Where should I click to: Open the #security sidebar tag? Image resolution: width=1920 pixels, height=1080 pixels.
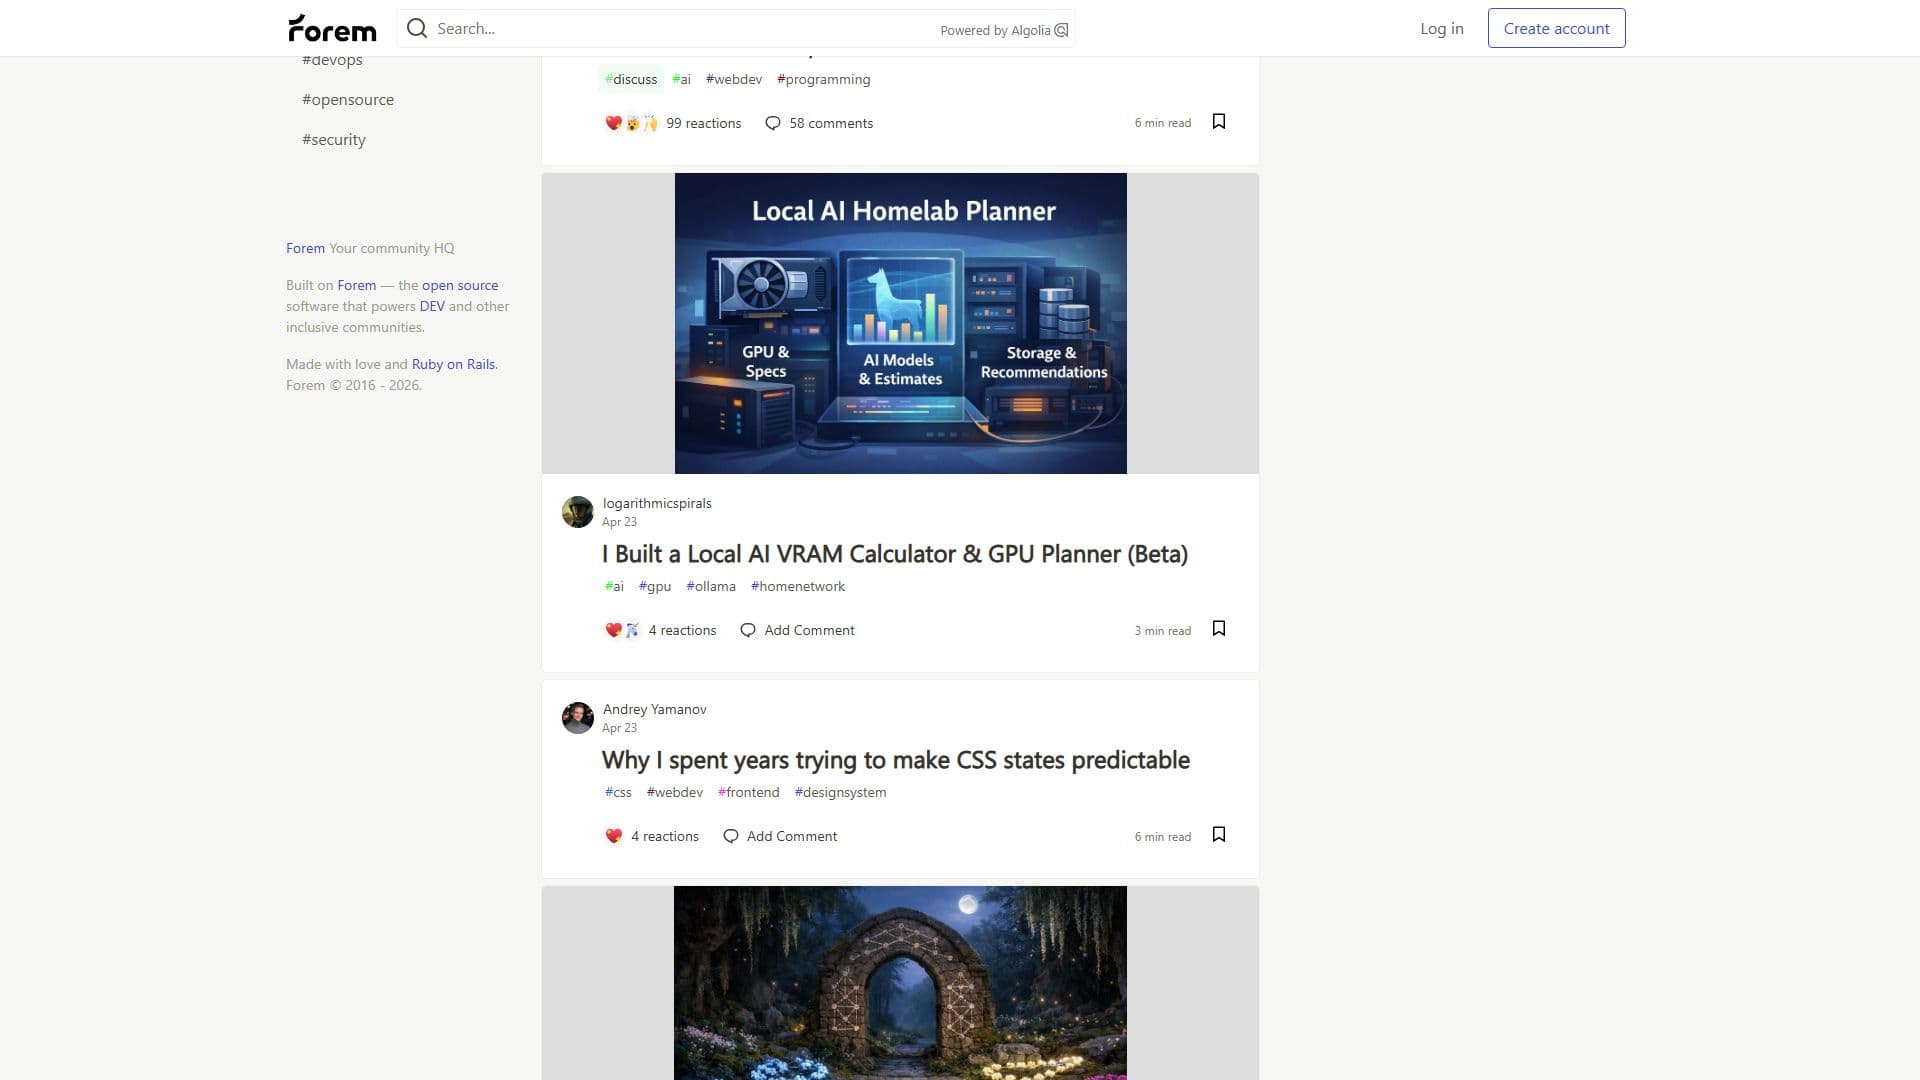tap(334, 140)
